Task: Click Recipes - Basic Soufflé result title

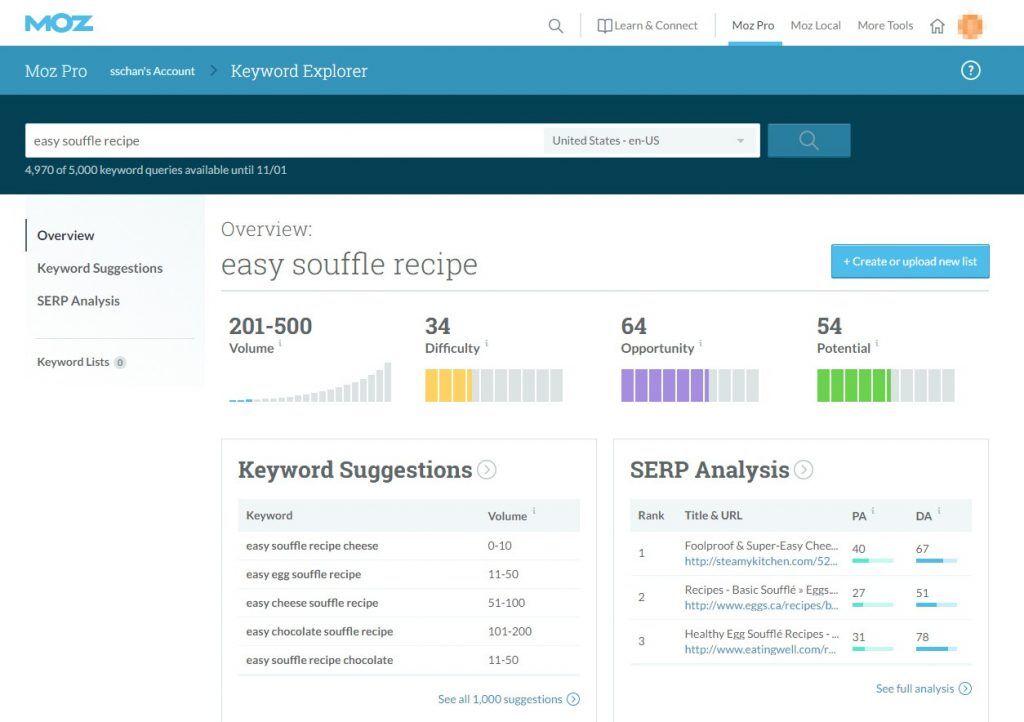Action: [x=761, y=590]
